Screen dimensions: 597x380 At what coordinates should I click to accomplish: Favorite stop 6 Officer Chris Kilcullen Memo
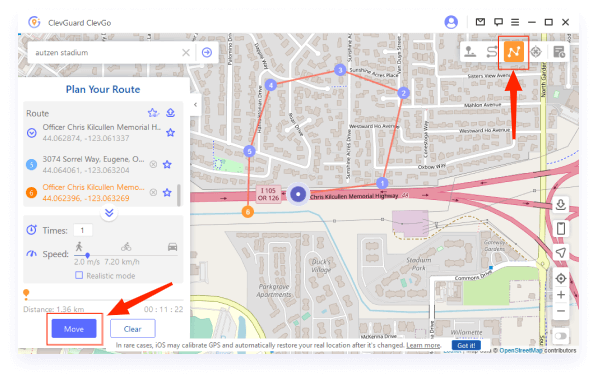click(167, 192)
